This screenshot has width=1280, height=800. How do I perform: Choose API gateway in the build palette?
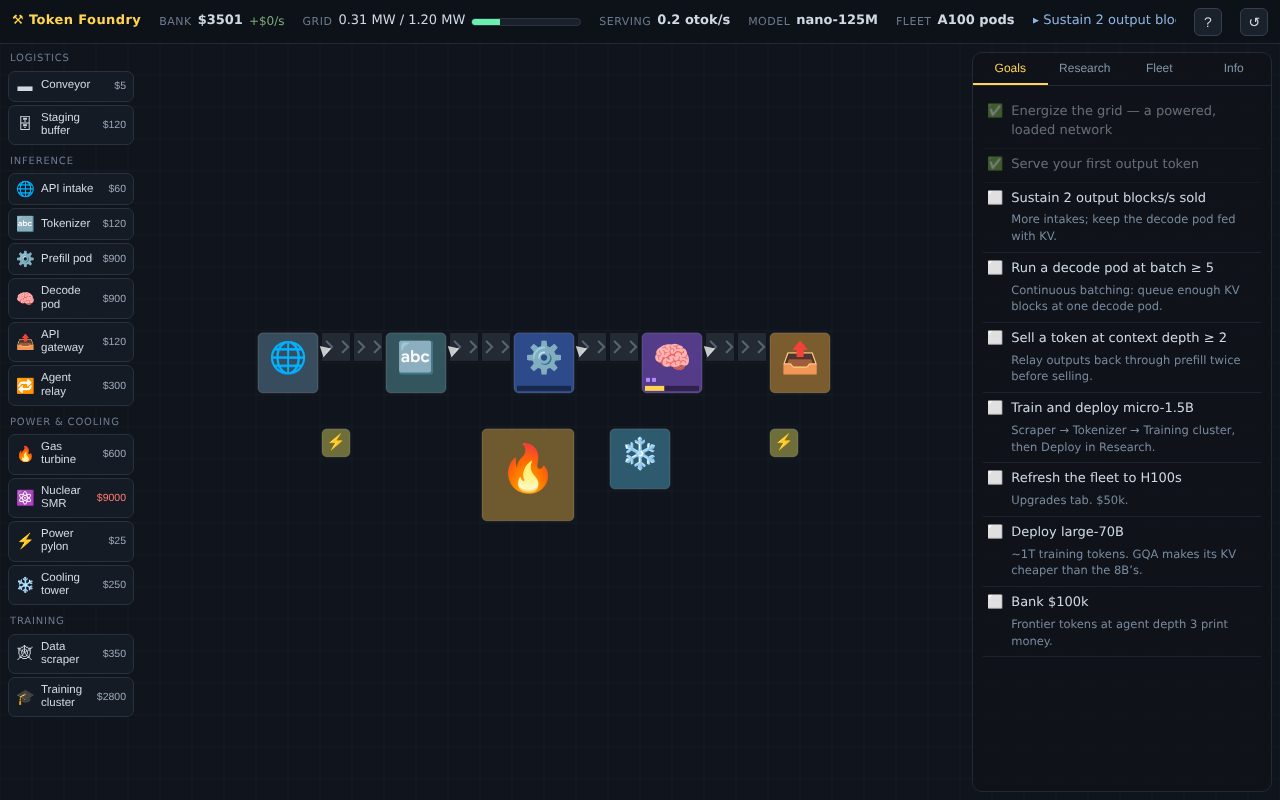tap(71, 342)
